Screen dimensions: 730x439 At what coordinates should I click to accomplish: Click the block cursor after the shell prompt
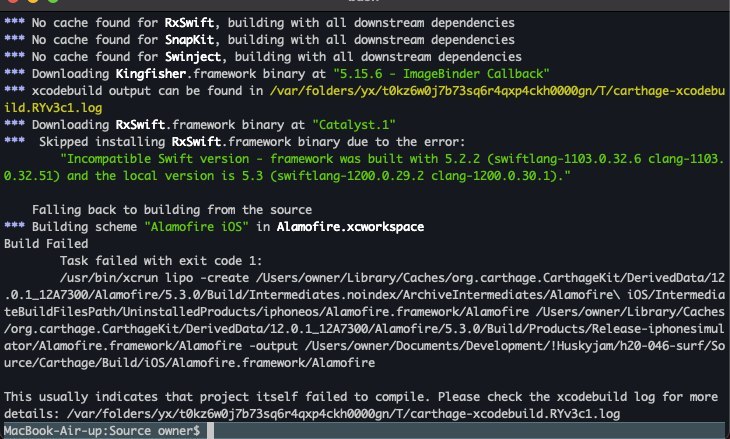click(x=210, y=431)
